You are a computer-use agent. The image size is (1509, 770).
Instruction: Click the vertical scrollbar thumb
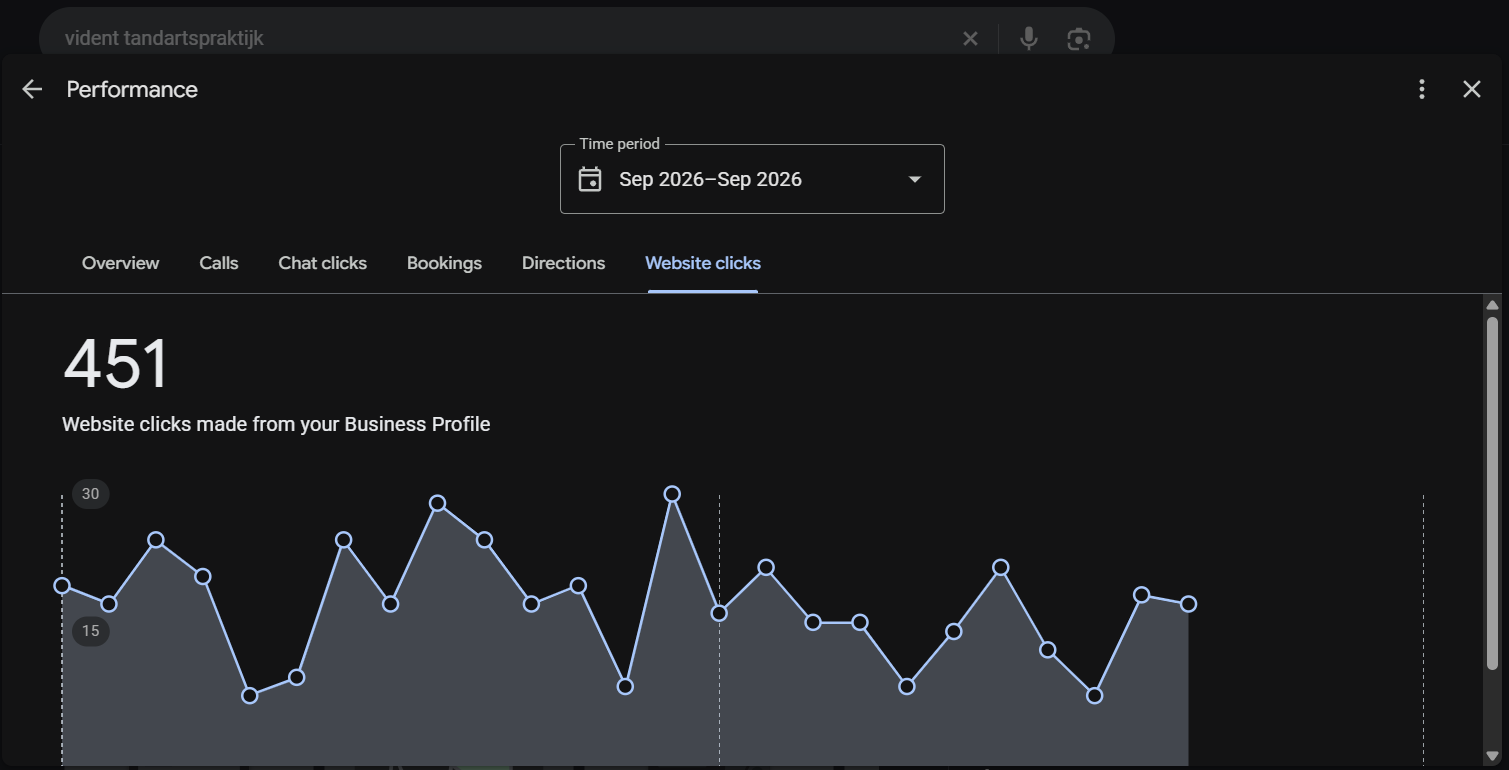click(x=1492, y=493)
